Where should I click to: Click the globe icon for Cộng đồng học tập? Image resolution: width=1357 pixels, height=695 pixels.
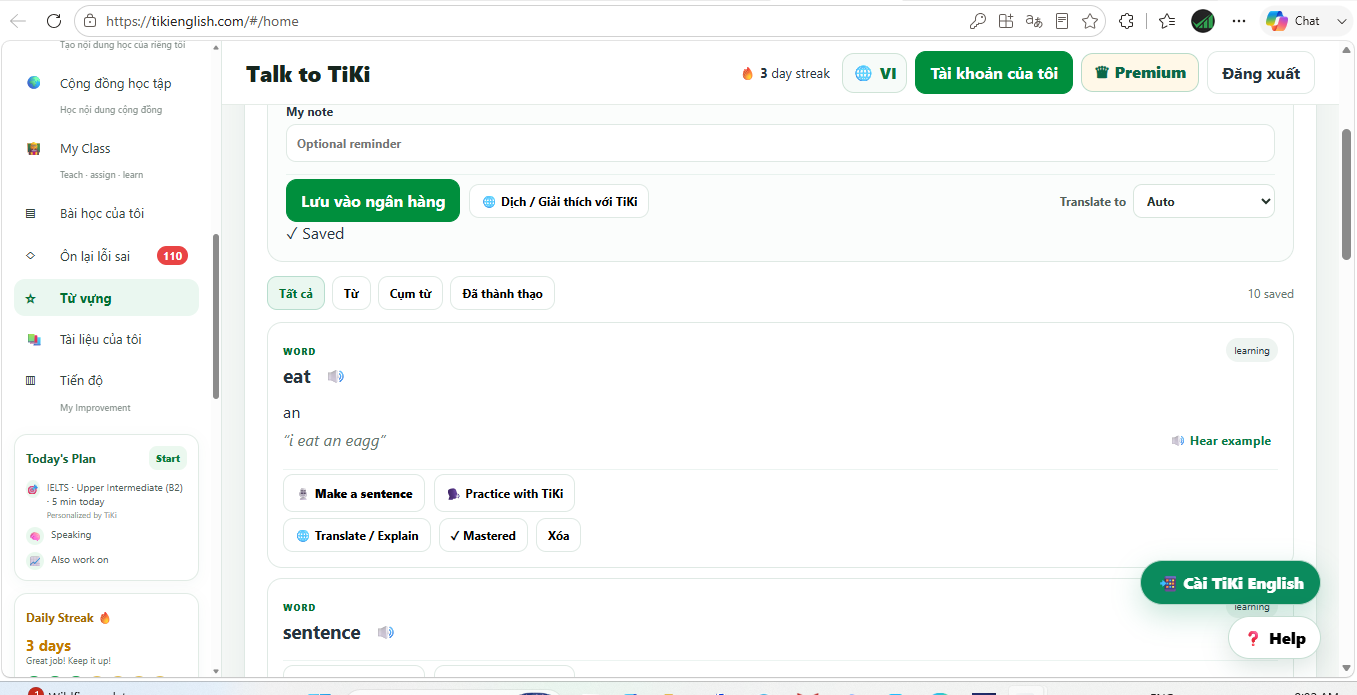34,83
